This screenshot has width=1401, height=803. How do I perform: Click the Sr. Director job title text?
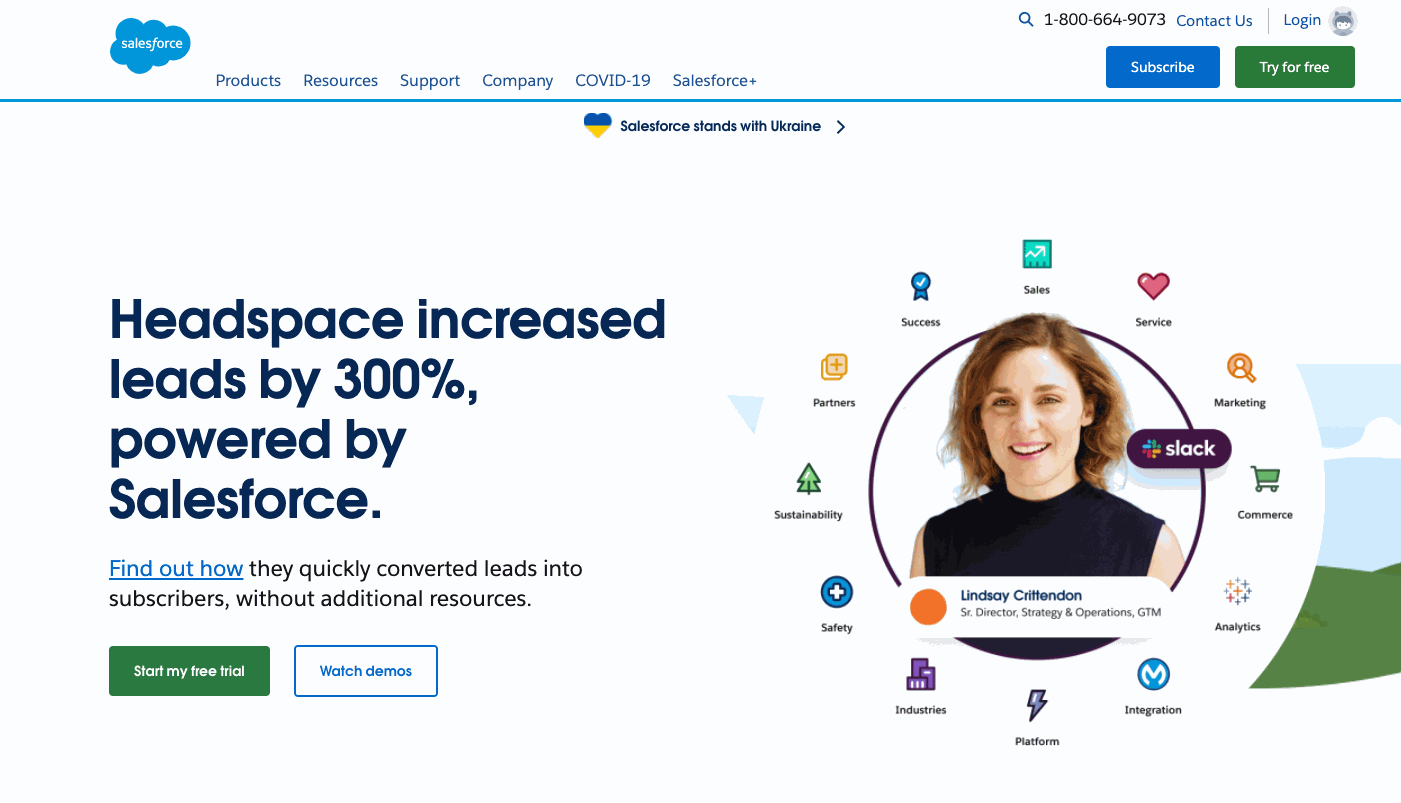click(x=1060, y=613)
